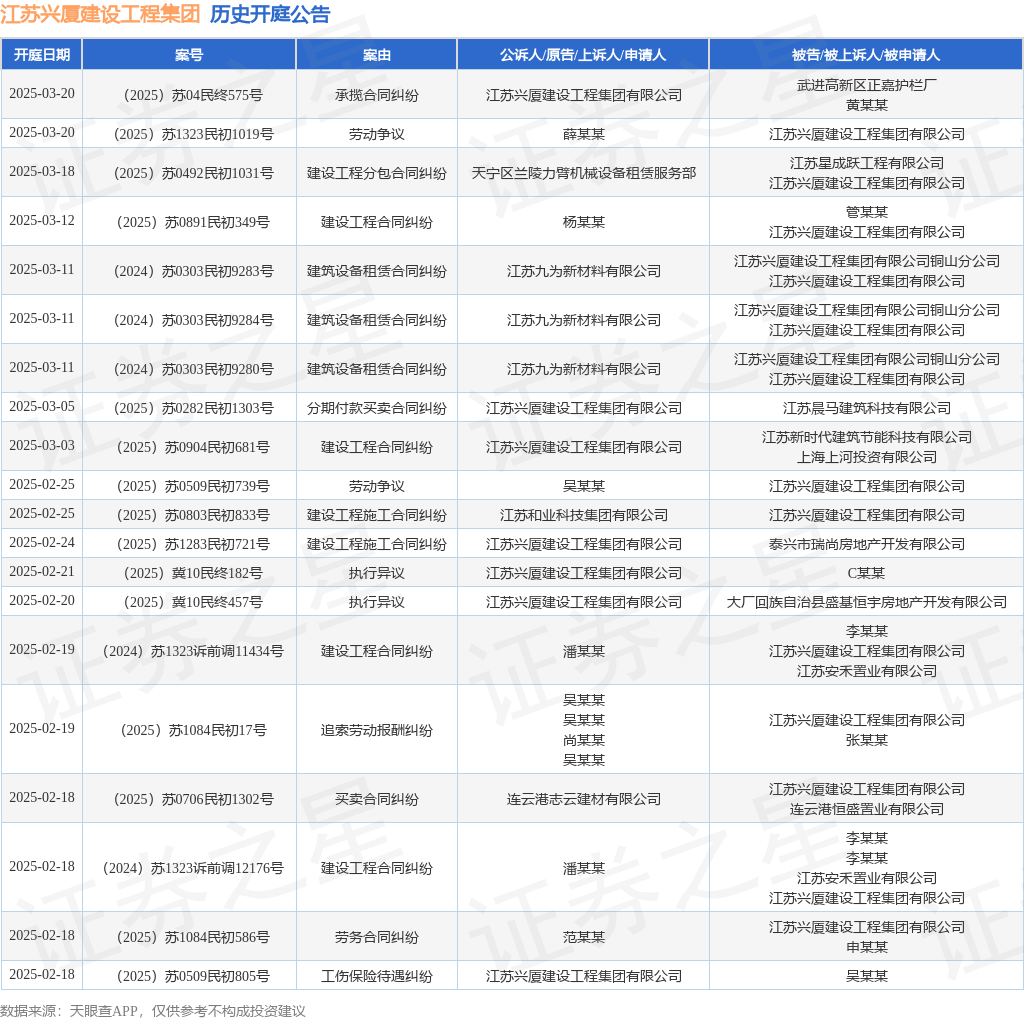Click defendant 张某某

(867, 741)
